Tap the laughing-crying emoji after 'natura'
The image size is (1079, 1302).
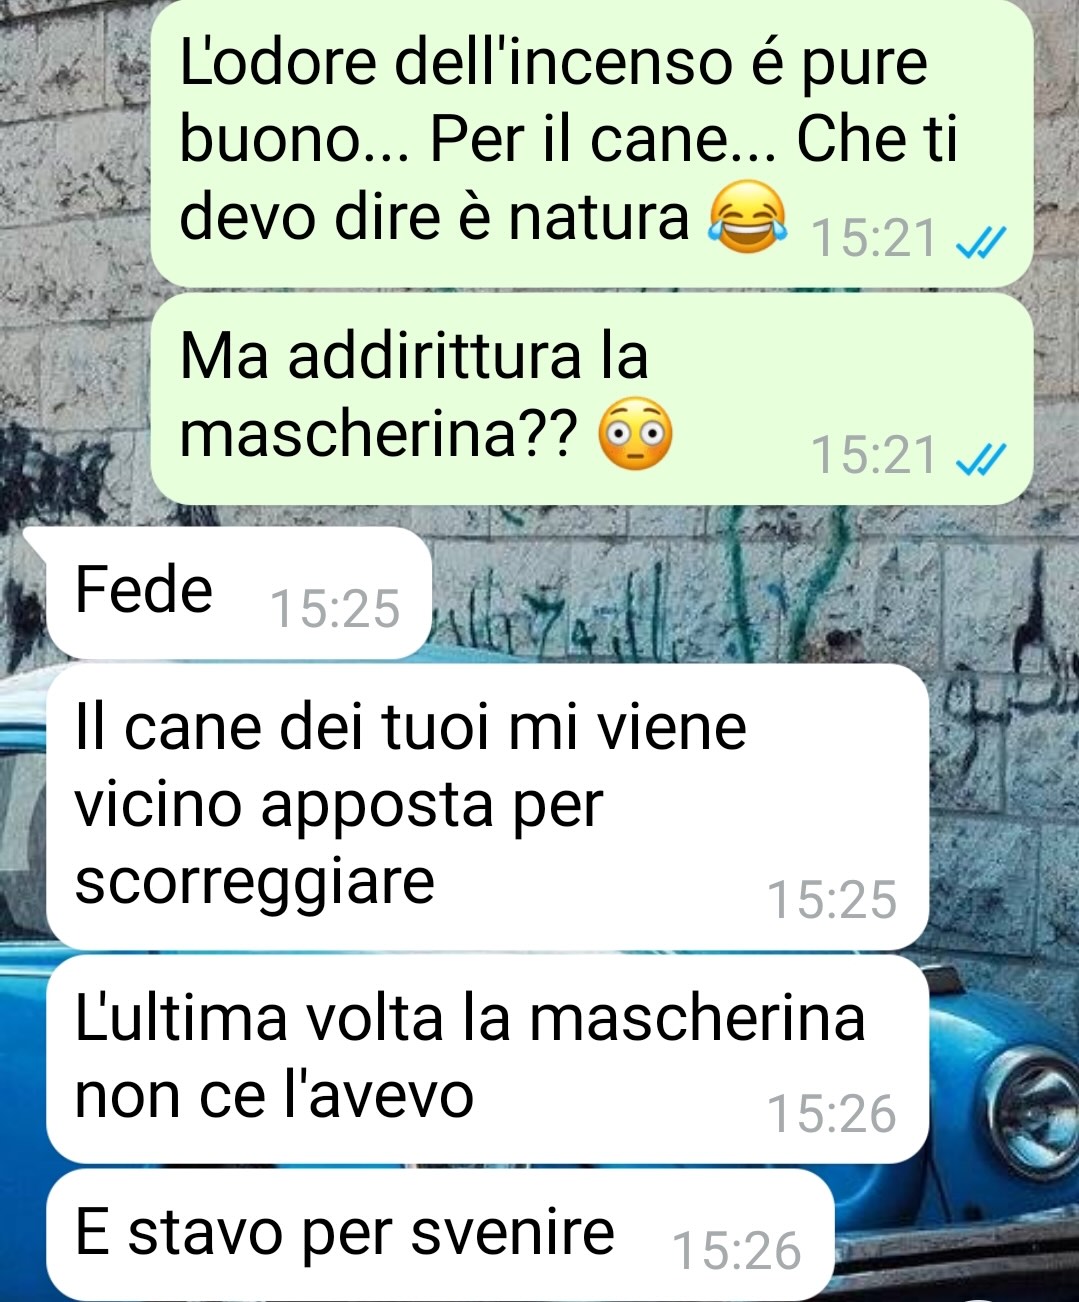pyautogui.click(x=746, y=217)
